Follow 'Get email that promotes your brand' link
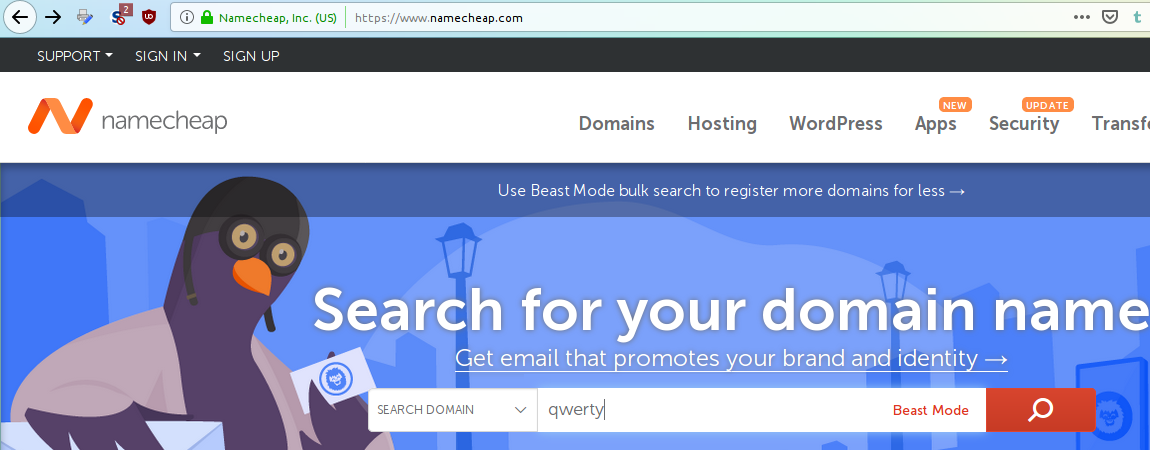The height and width of the screenshot is (450, 1150). 731,358
